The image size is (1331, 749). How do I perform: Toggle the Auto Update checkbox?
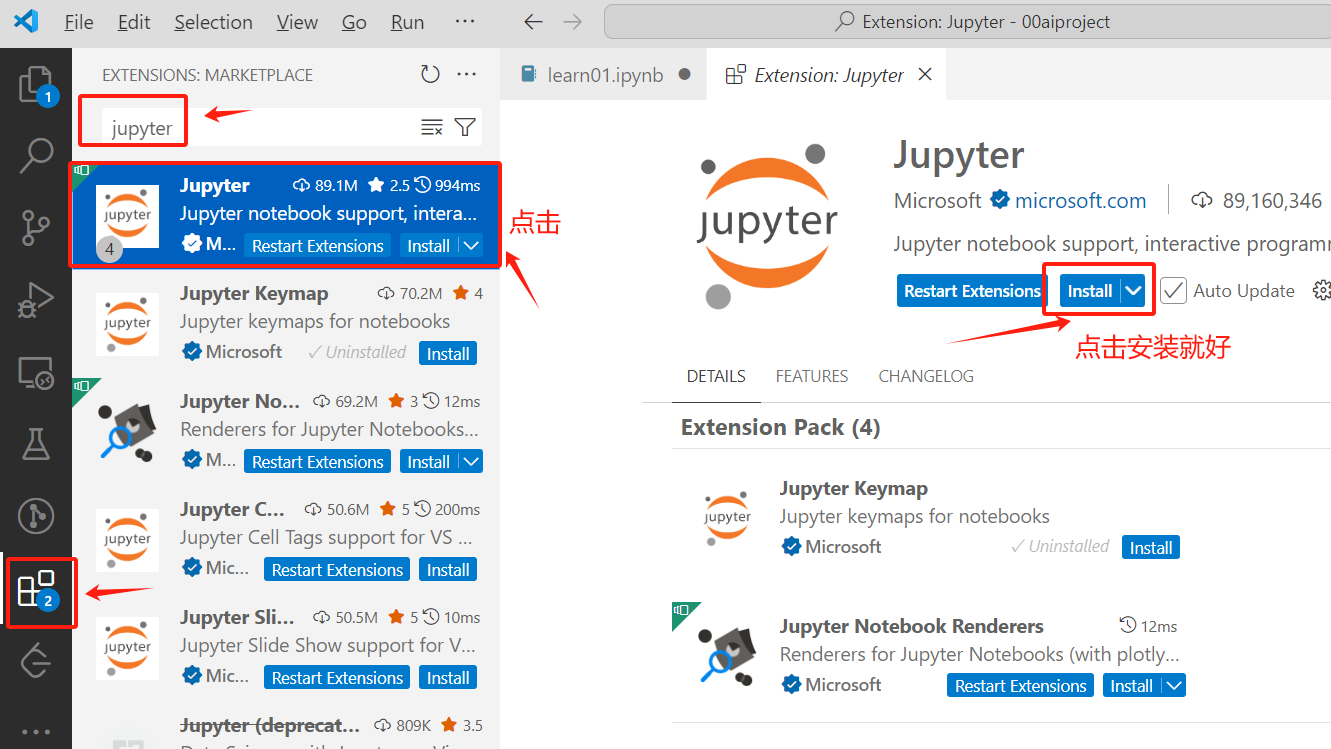1174,291
